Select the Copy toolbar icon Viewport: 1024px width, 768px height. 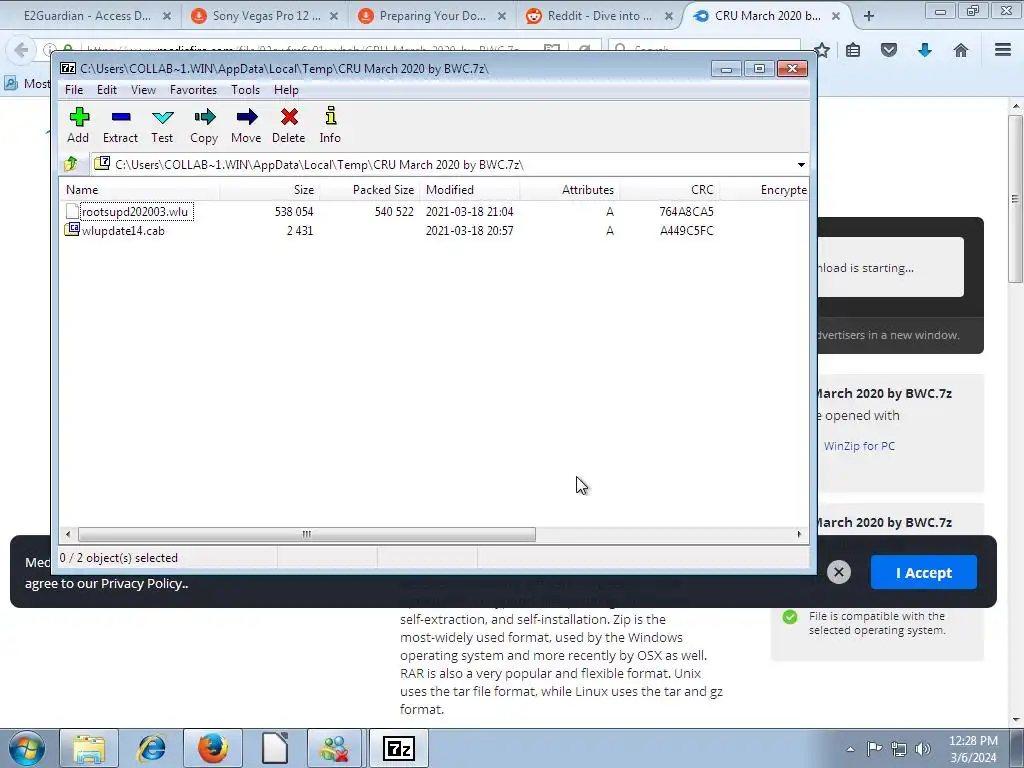pos(204,125)
